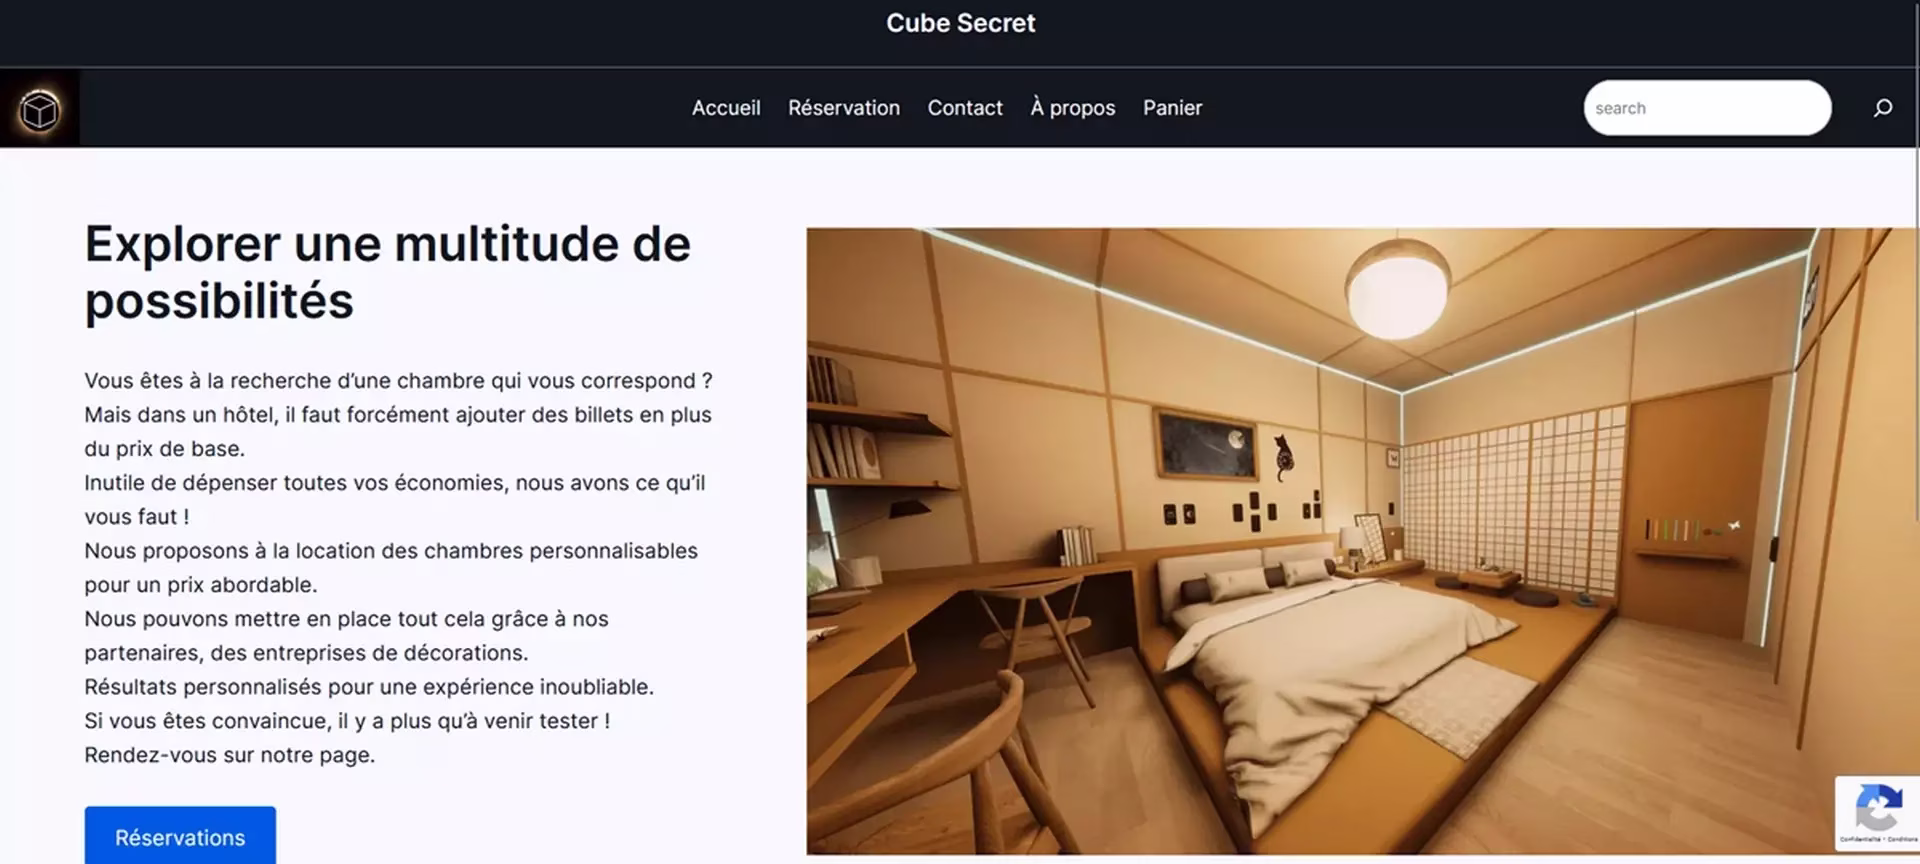Image resolution: width=1920 pixels, height=864 pixels.
Task: Click the Japanese-style bedroom image
Action: 1362,541
